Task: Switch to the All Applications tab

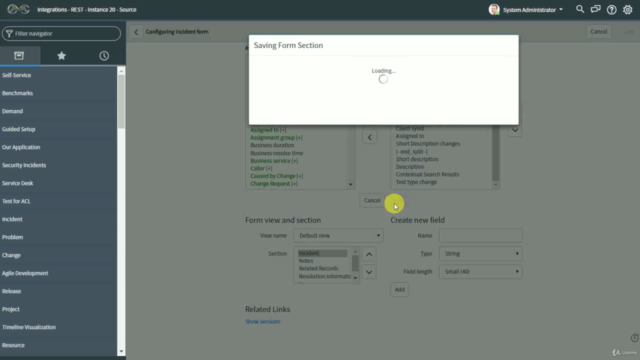Action: [x=19, y=56]
